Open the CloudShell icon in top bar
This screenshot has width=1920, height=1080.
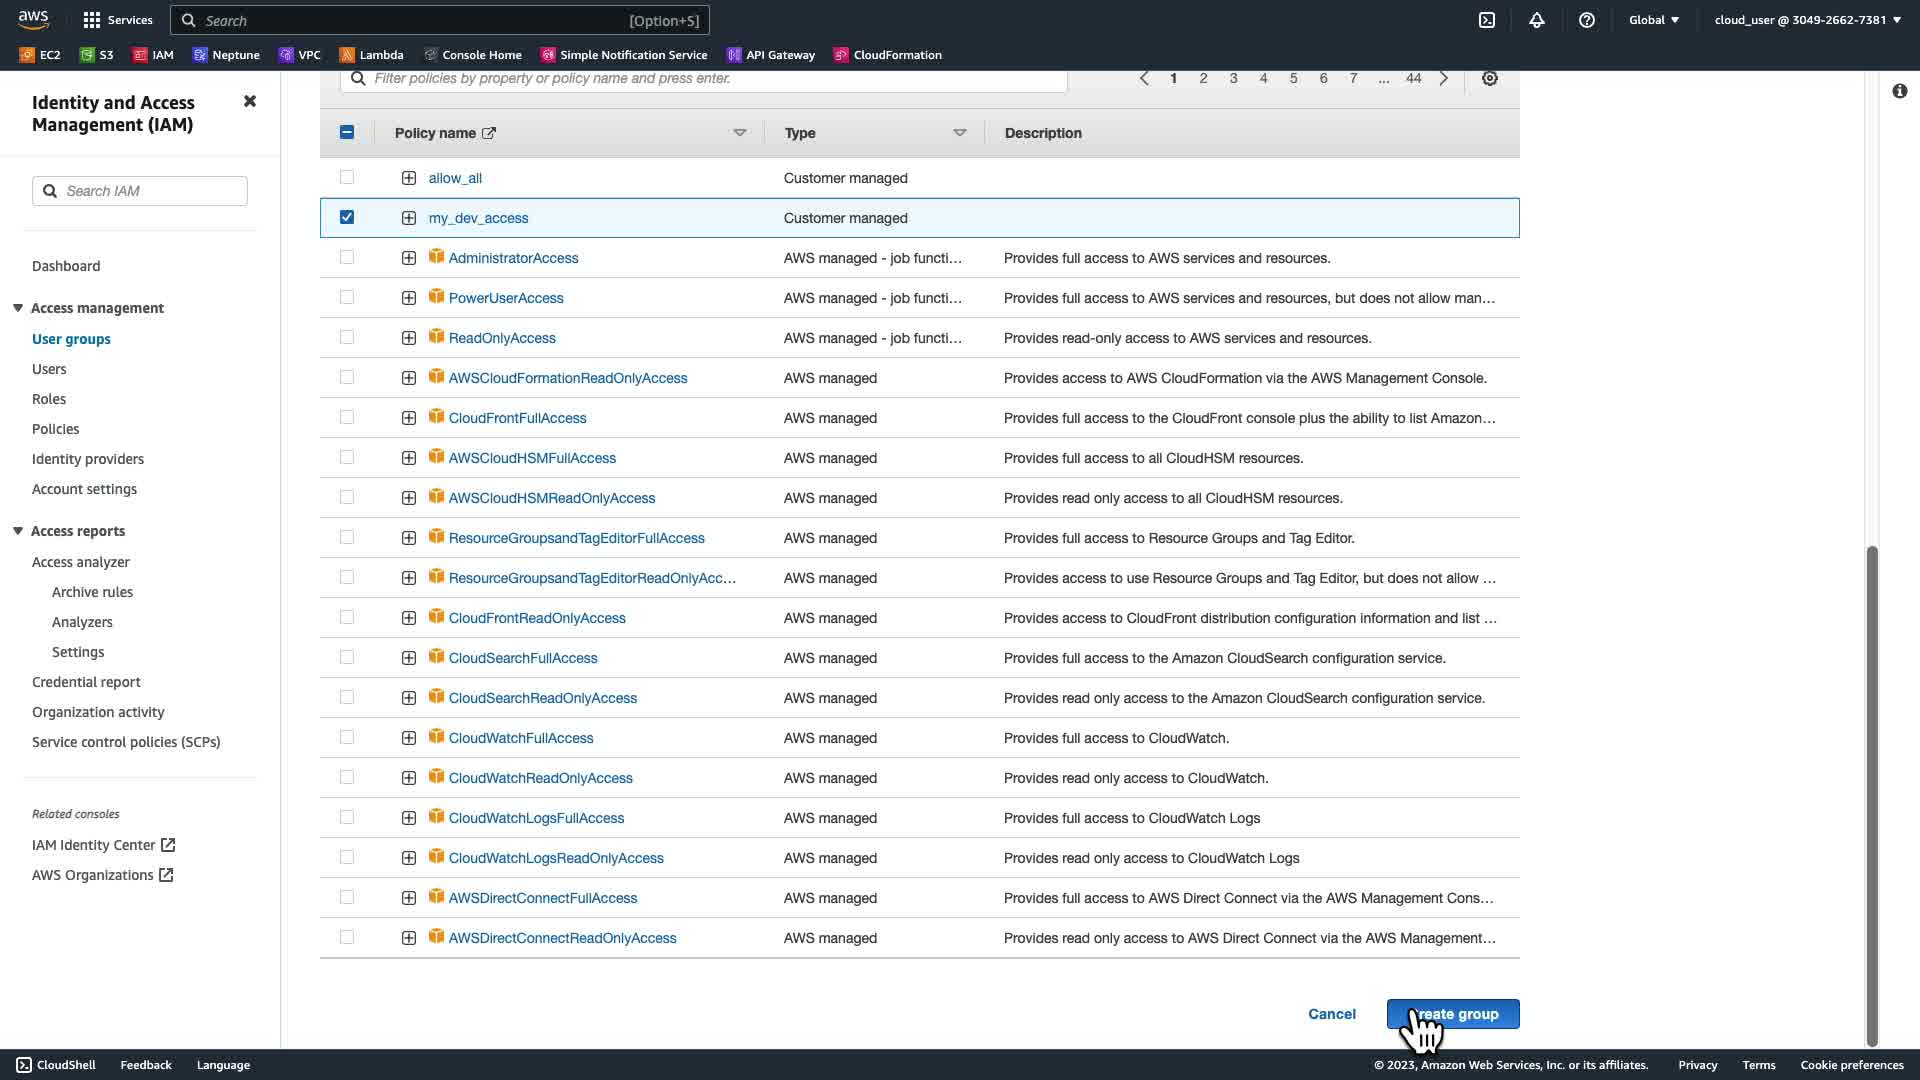[1487, 20]
